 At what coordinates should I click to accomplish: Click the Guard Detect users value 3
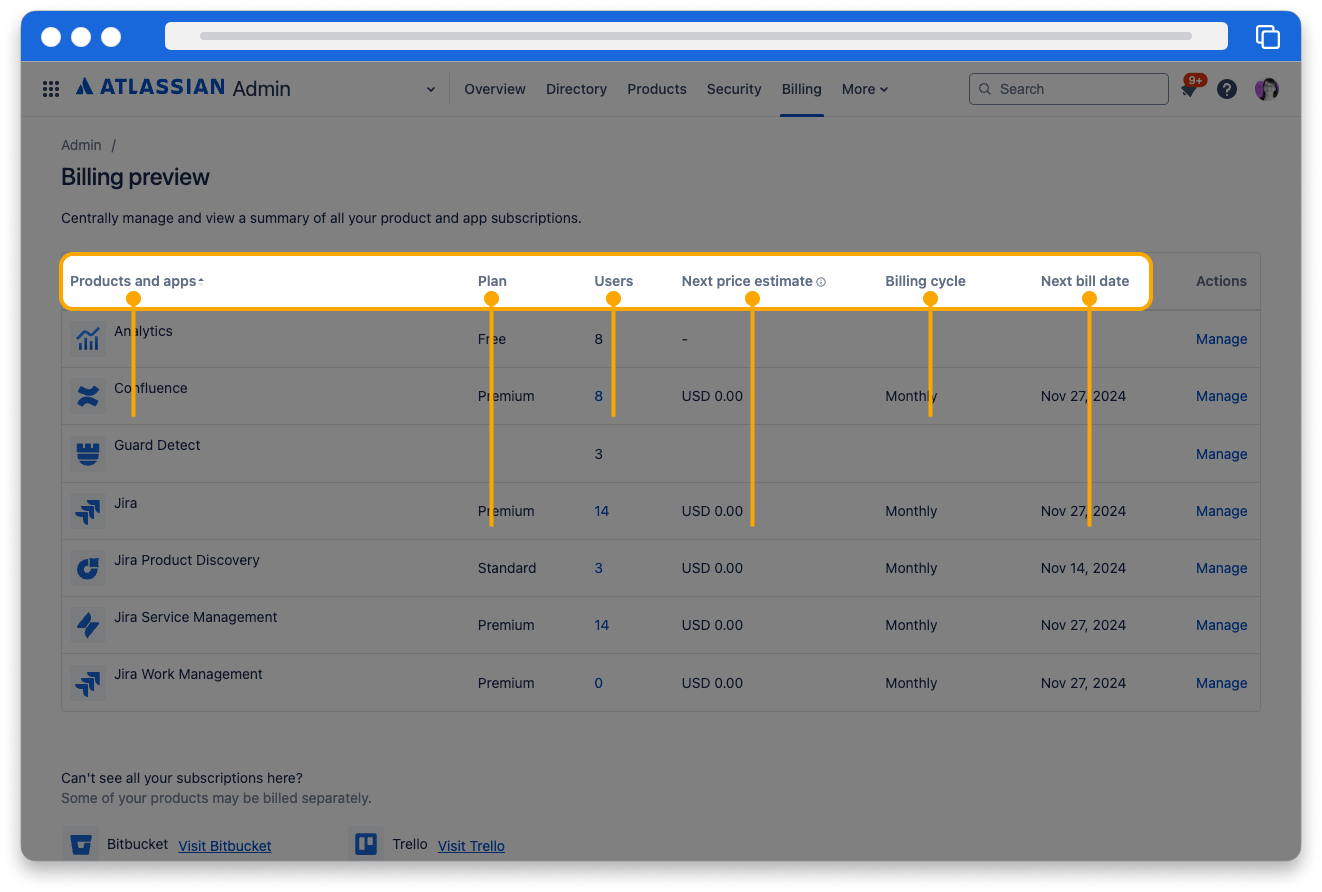[599, 454]
